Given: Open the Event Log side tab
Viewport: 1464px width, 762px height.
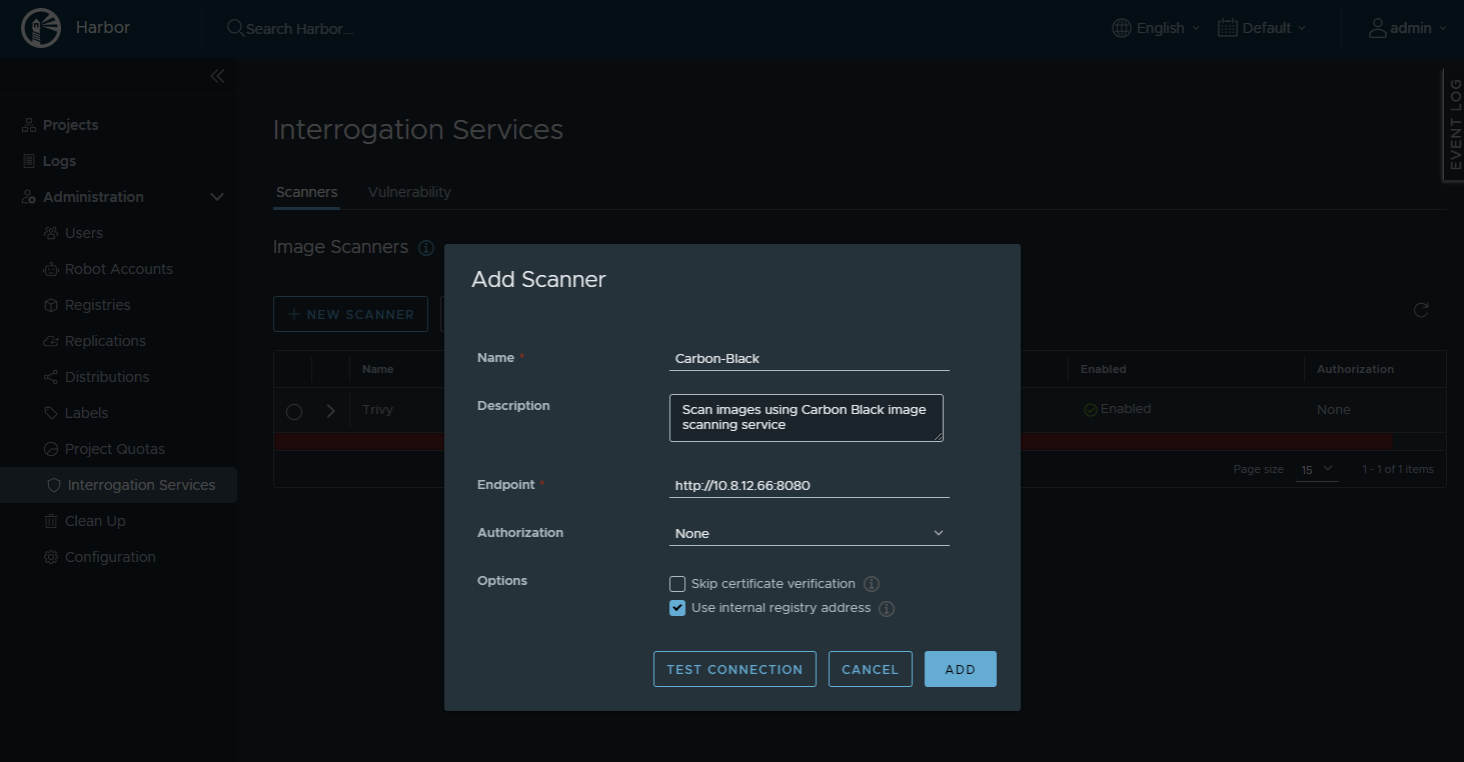Looking at the screenshot, I should tap(1454, 125).
